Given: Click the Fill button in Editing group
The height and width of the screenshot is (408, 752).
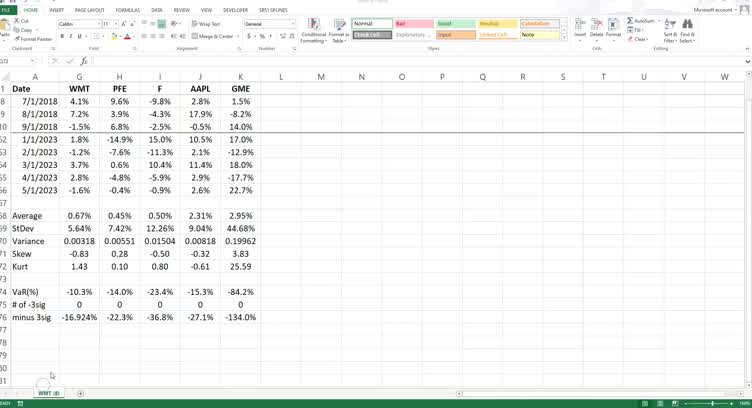Looking at the screenshot, I should pos(635,30).
